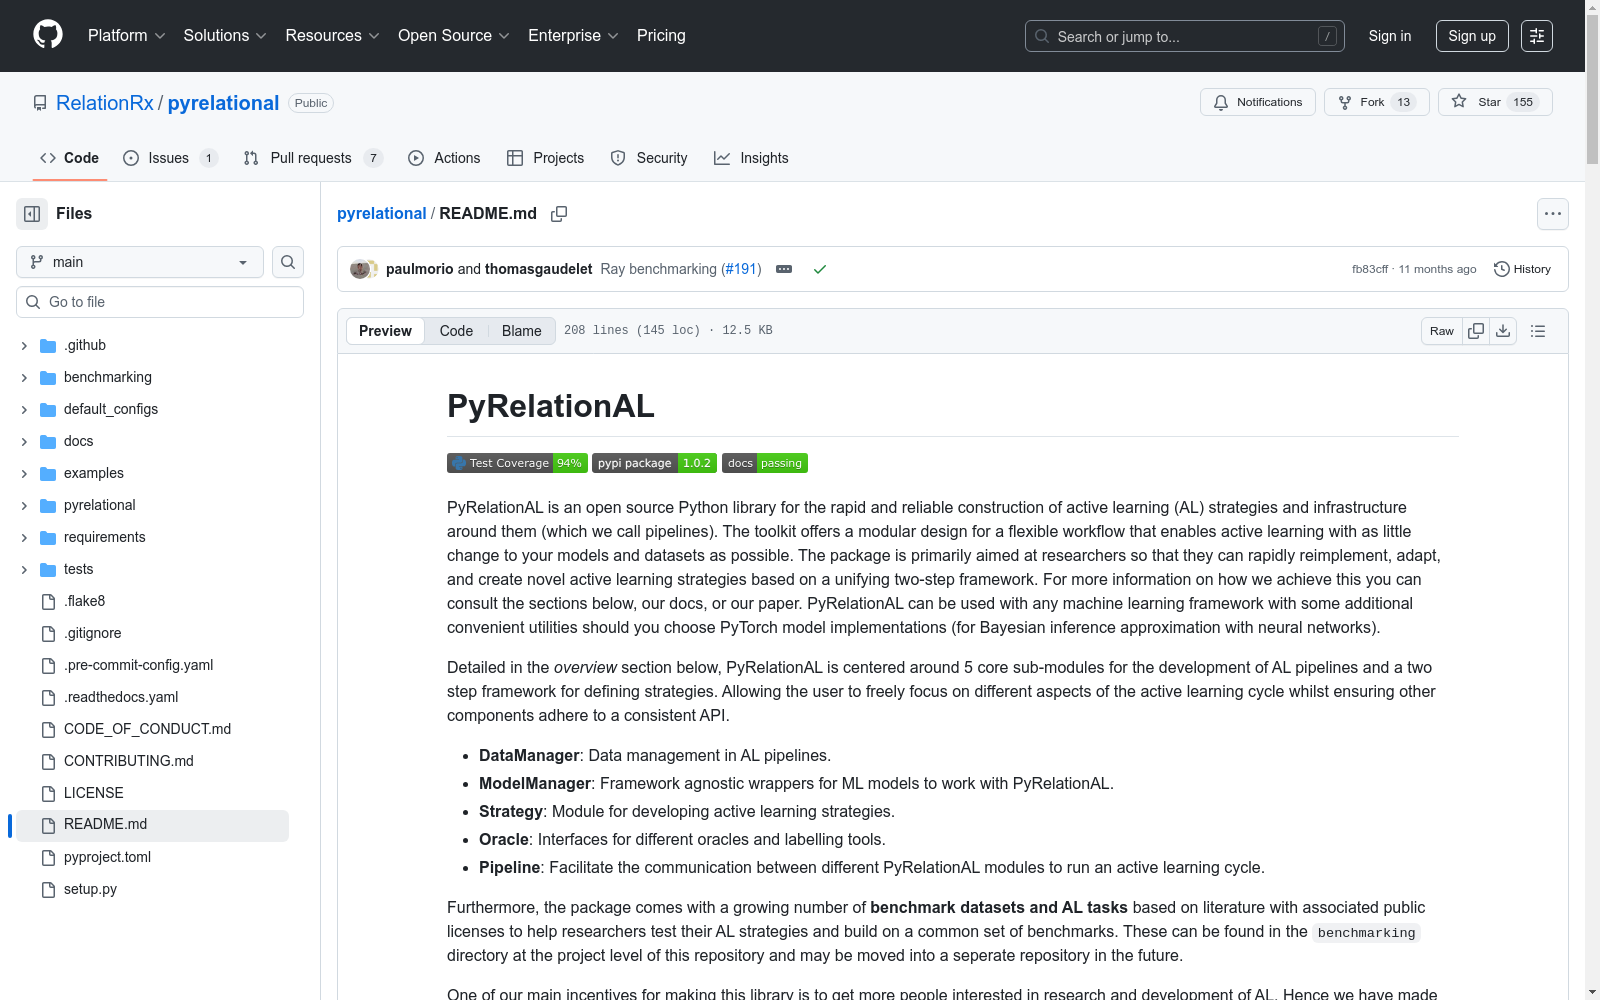Open command palette icon in header
Image resolution: width=1600 pixels, height=1000 pixels.
coord(1537,36)
